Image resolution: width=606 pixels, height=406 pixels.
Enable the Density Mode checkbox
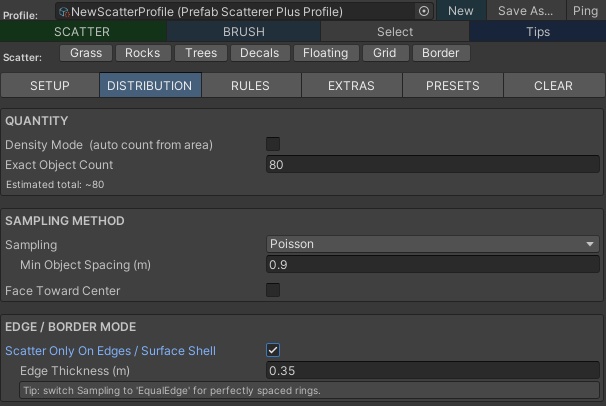[x=273, y=144]
